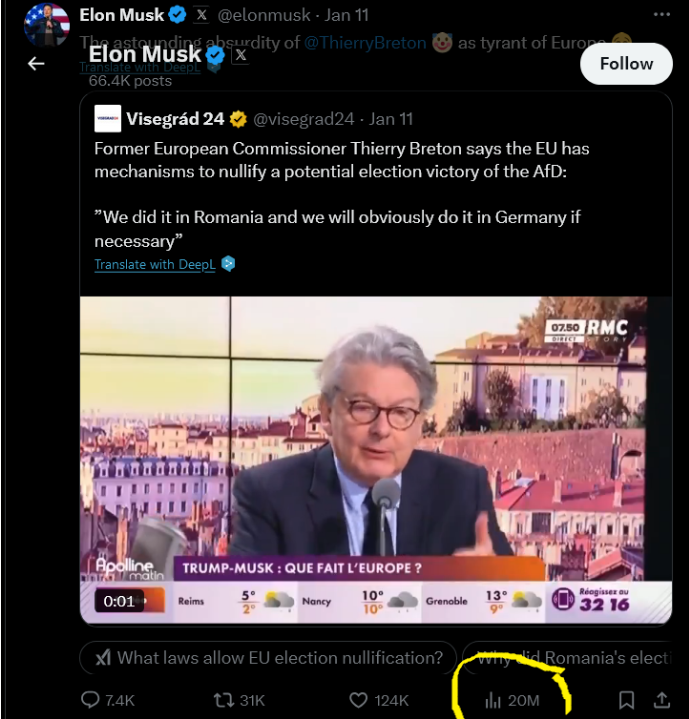This screenshot has width=689, height=719.
Task: Play the Thierry Breton video
Action: tap(362, 460)
